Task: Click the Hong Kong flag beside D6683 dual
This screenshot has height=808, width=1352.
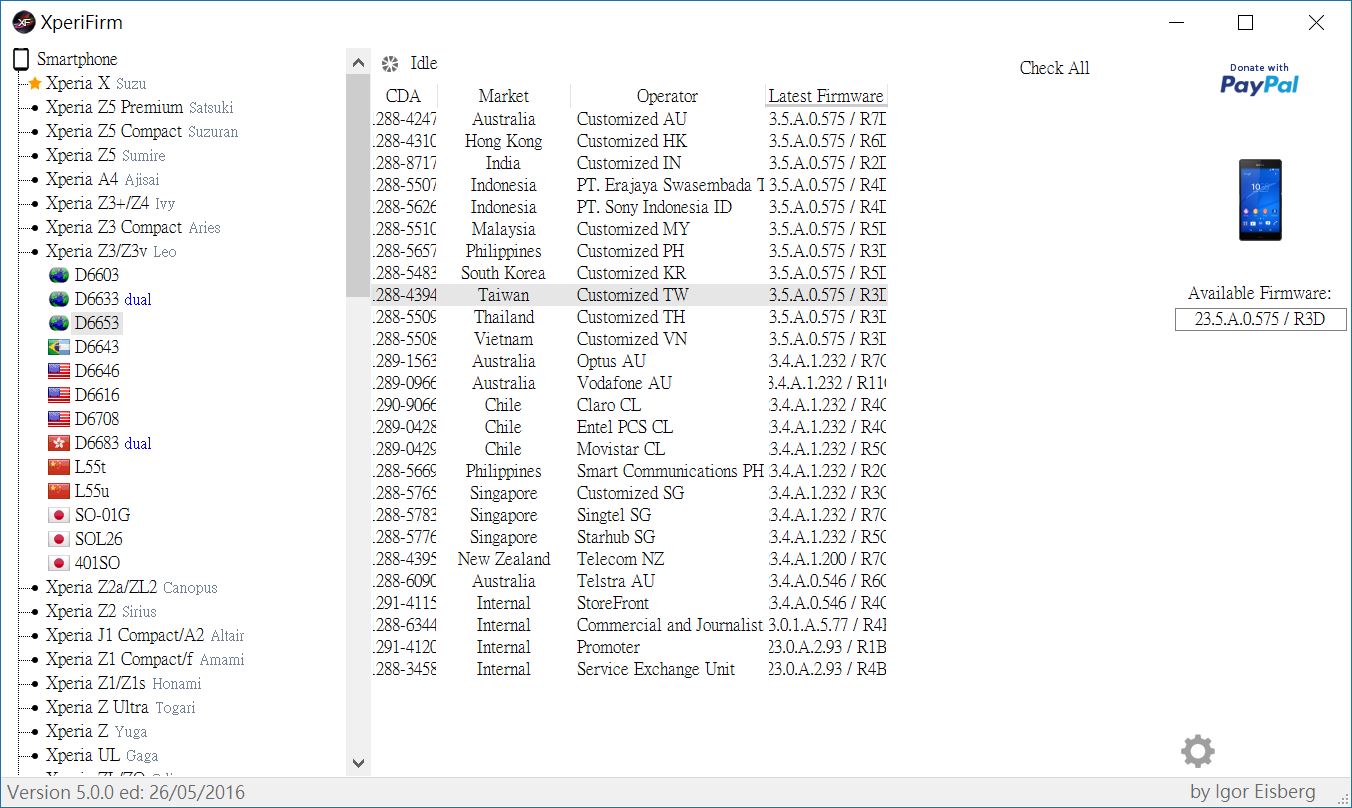Action: pos(59,443)
